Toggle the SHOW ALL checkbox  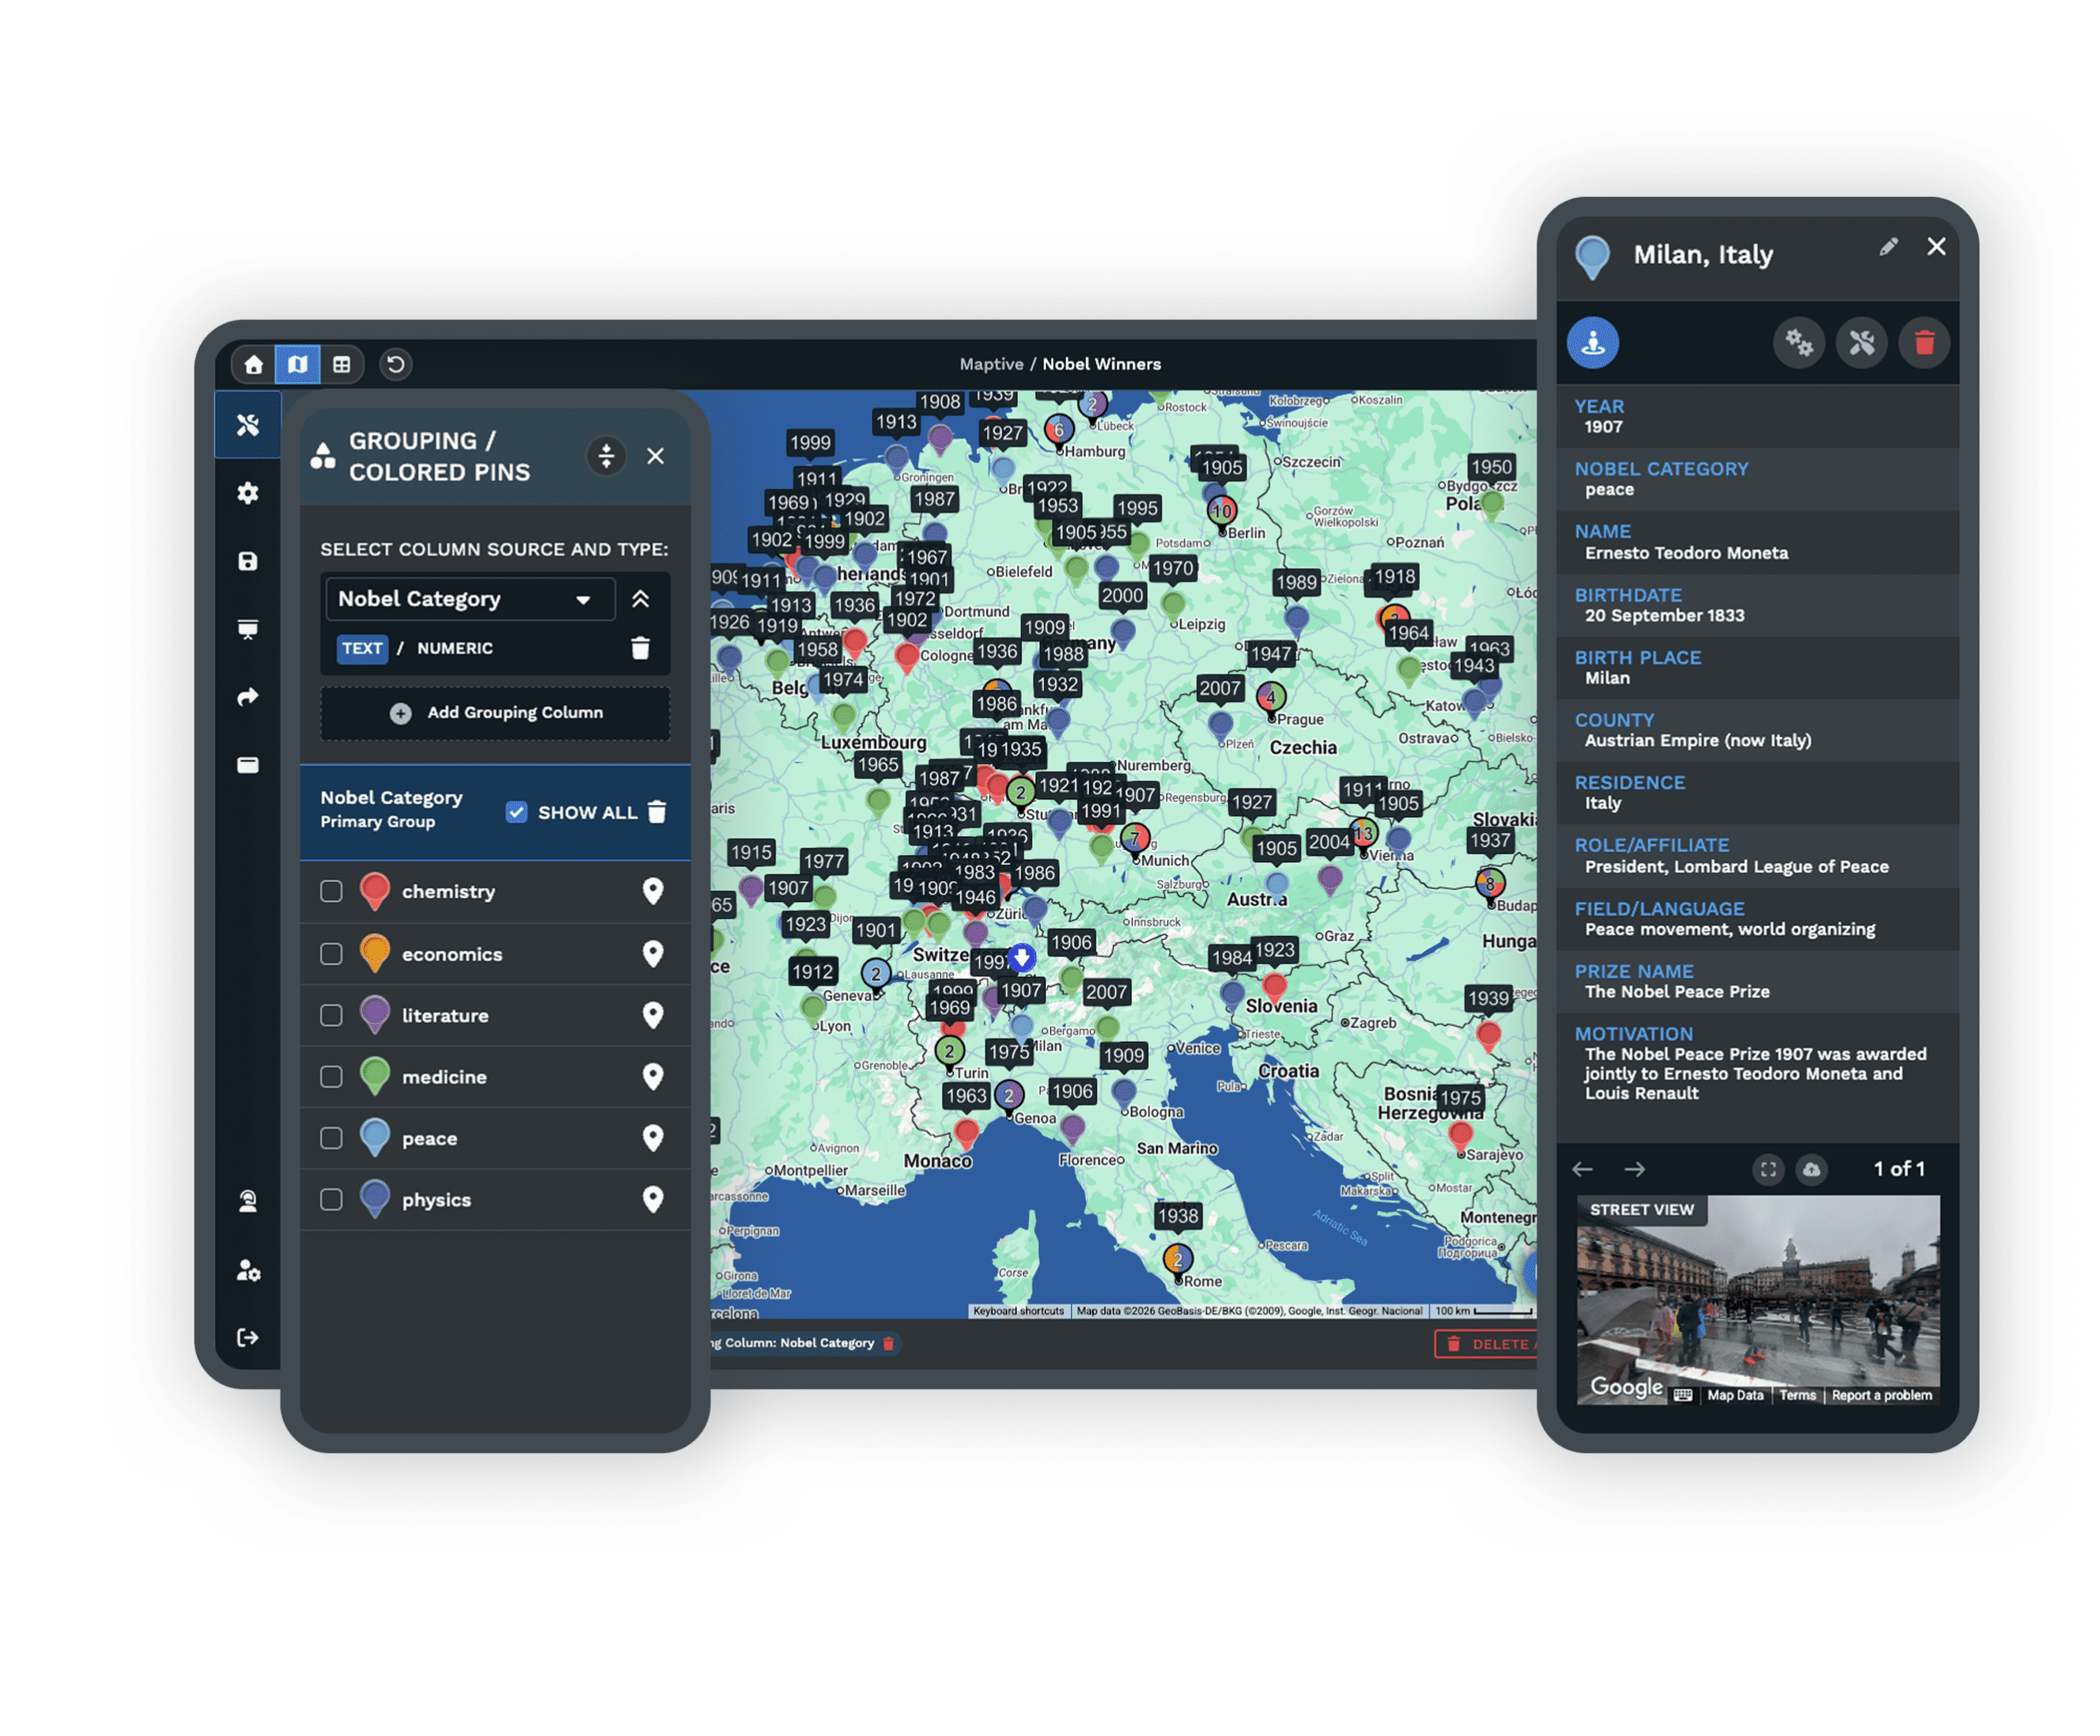point(516,812)
